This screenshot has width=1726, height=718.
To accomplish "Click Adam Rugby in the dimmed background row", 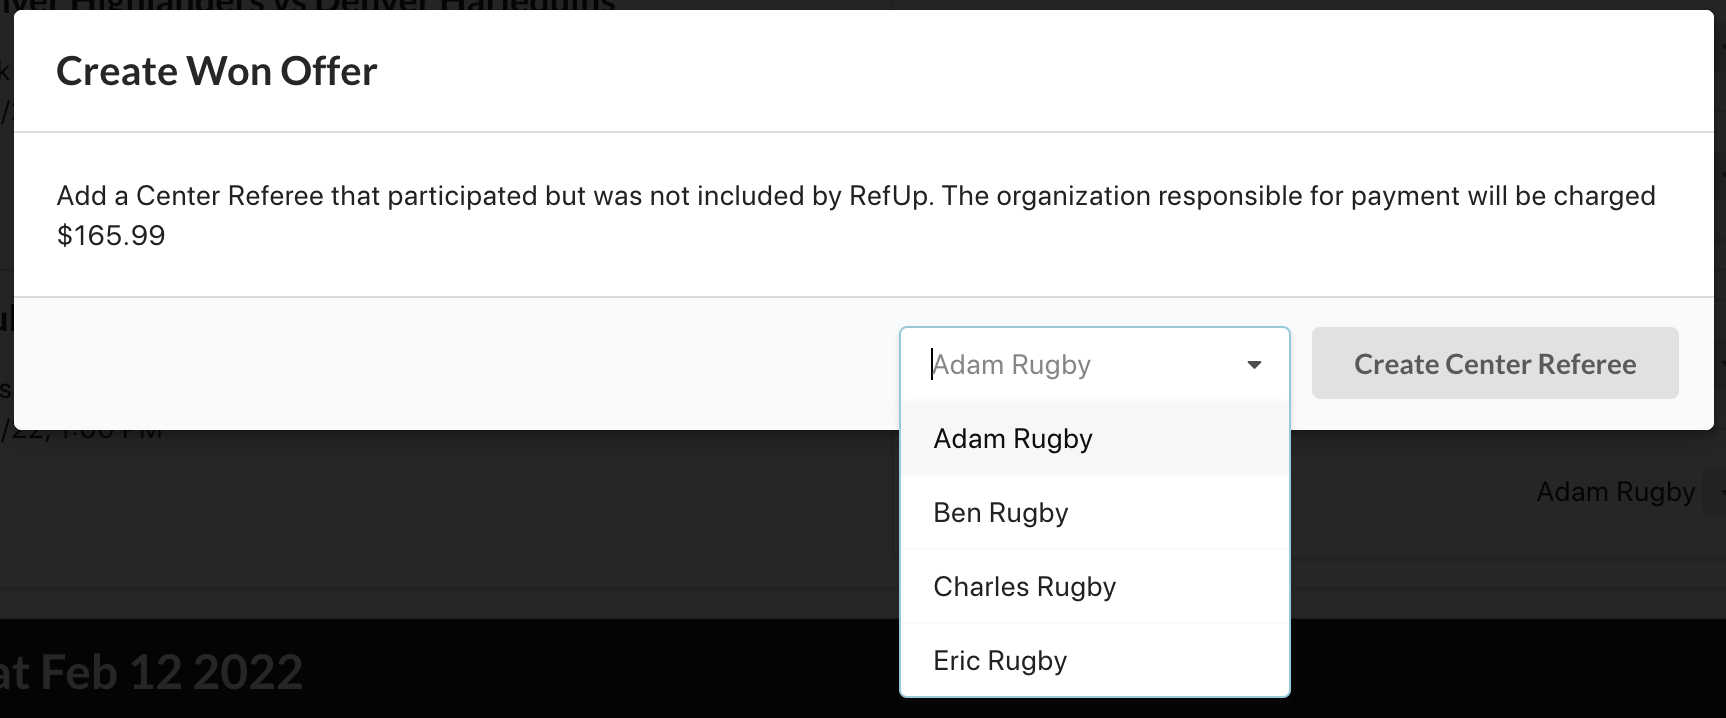I will [x=1615, y=492].
